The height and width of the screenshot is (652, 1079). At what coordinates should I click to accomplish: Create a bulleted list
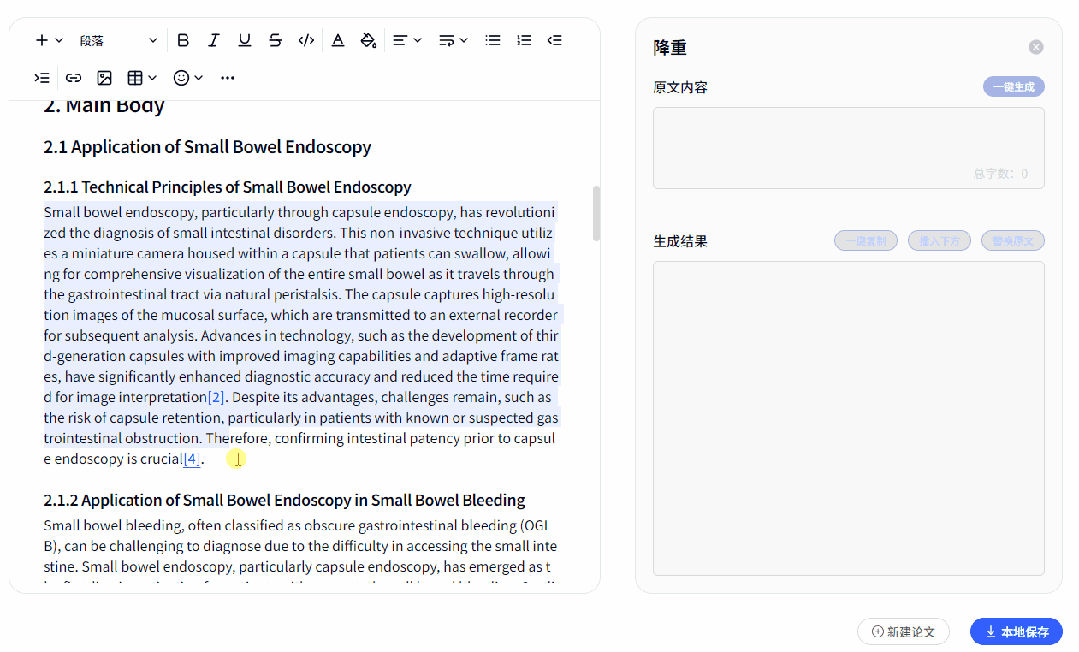tap(493, 40)
